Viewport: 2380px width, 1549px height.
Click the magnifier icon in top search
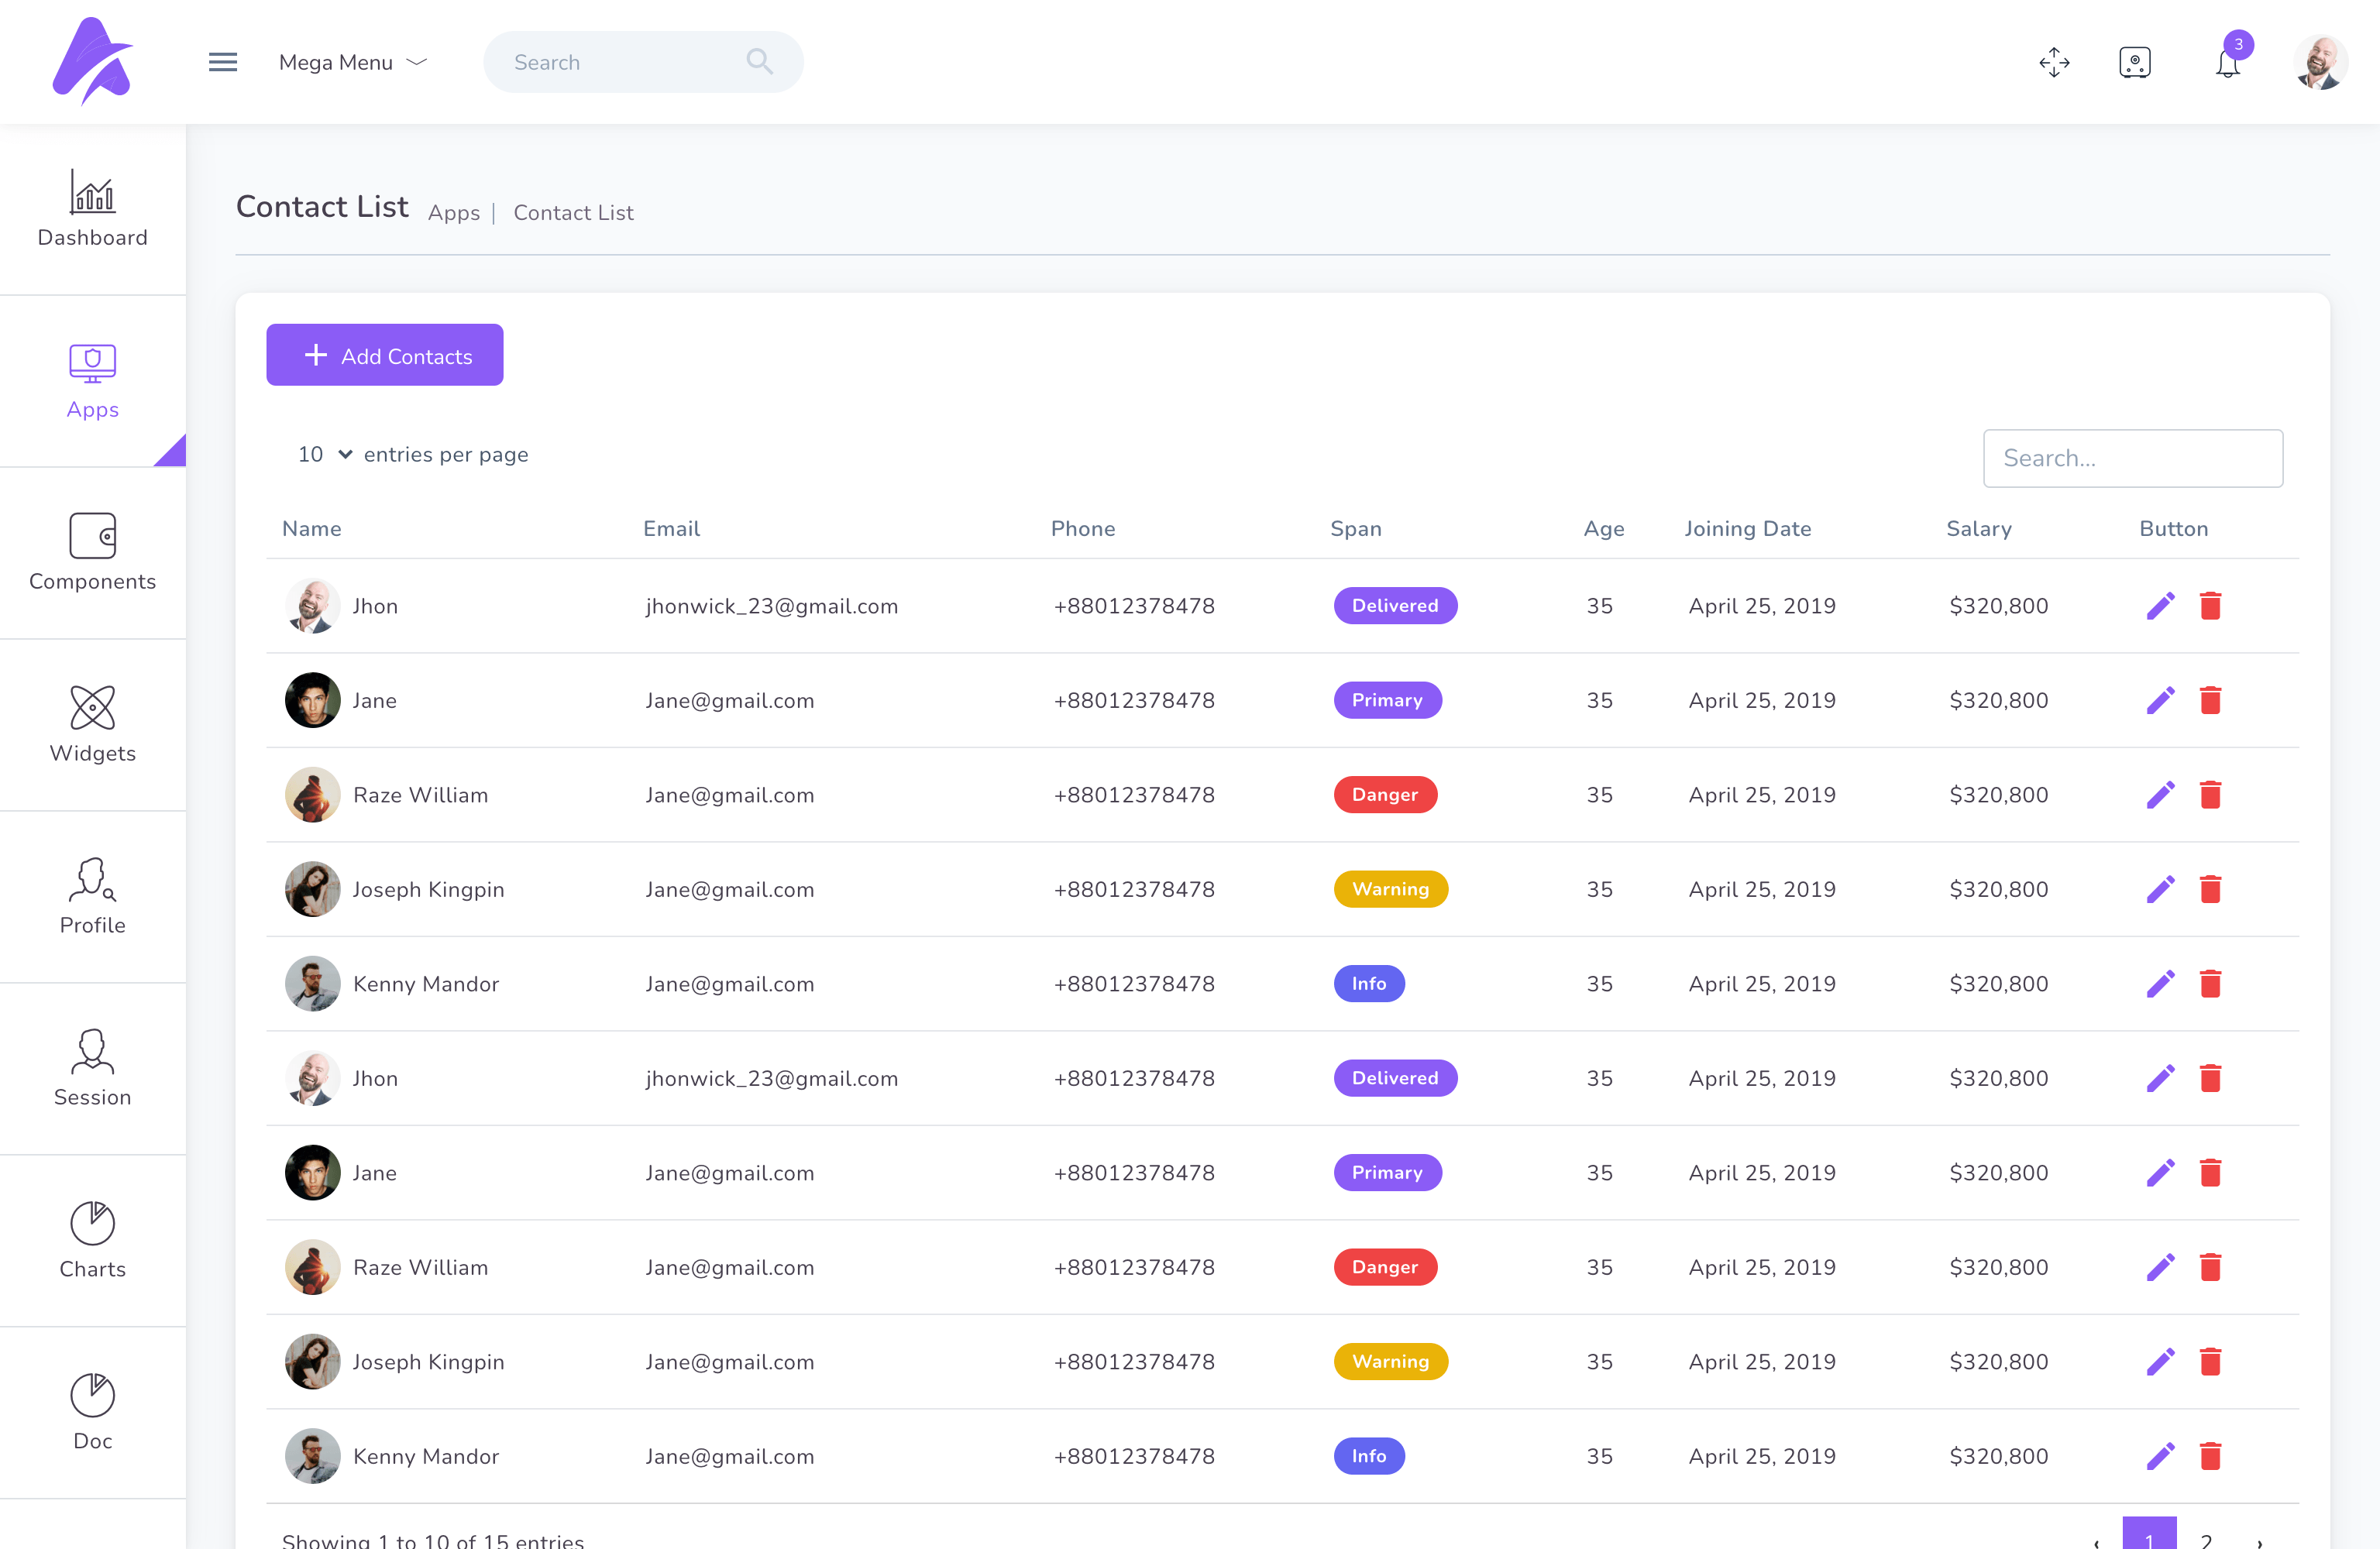coord(759,62)
